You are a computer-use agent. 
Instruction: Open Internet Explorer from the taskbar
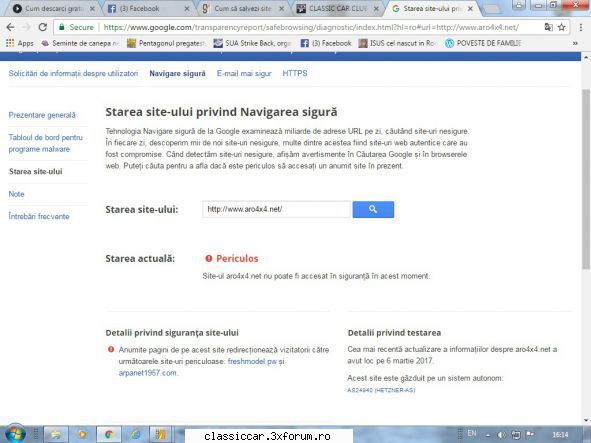coord(135,435)
